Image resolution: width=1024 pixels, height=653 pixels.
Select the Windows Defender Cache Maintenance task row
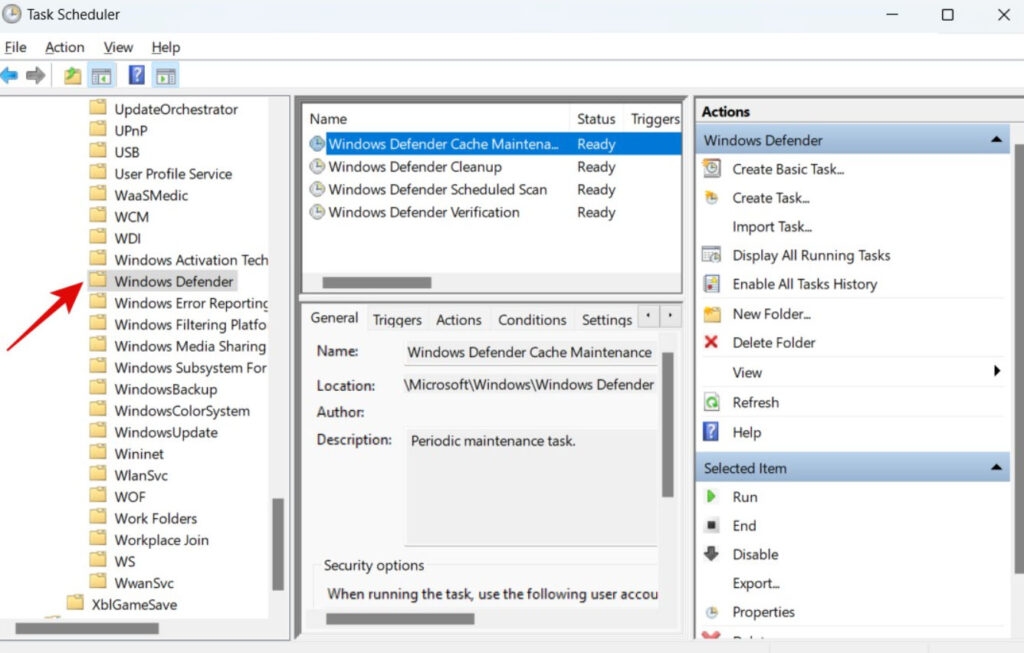coord(494,144)
